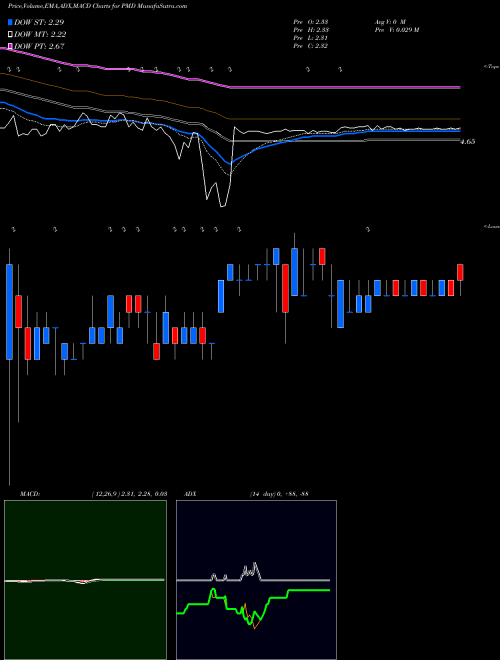Click the first tall blue candlestick
Screen dimensions: 500x660
9,312
